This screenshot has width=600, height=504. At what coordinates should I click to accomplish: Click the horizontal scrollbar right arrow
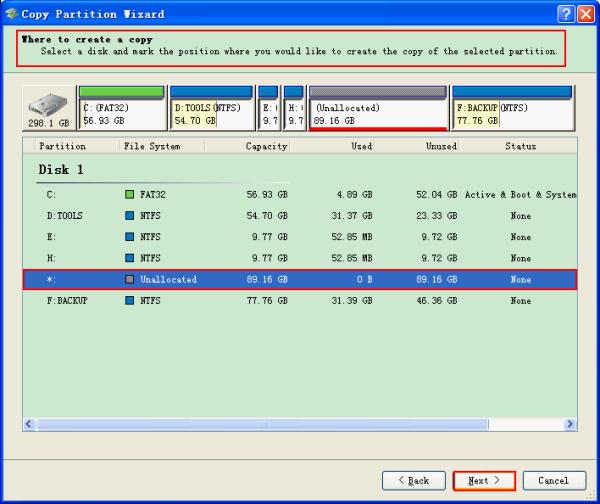tap(570, 424)
